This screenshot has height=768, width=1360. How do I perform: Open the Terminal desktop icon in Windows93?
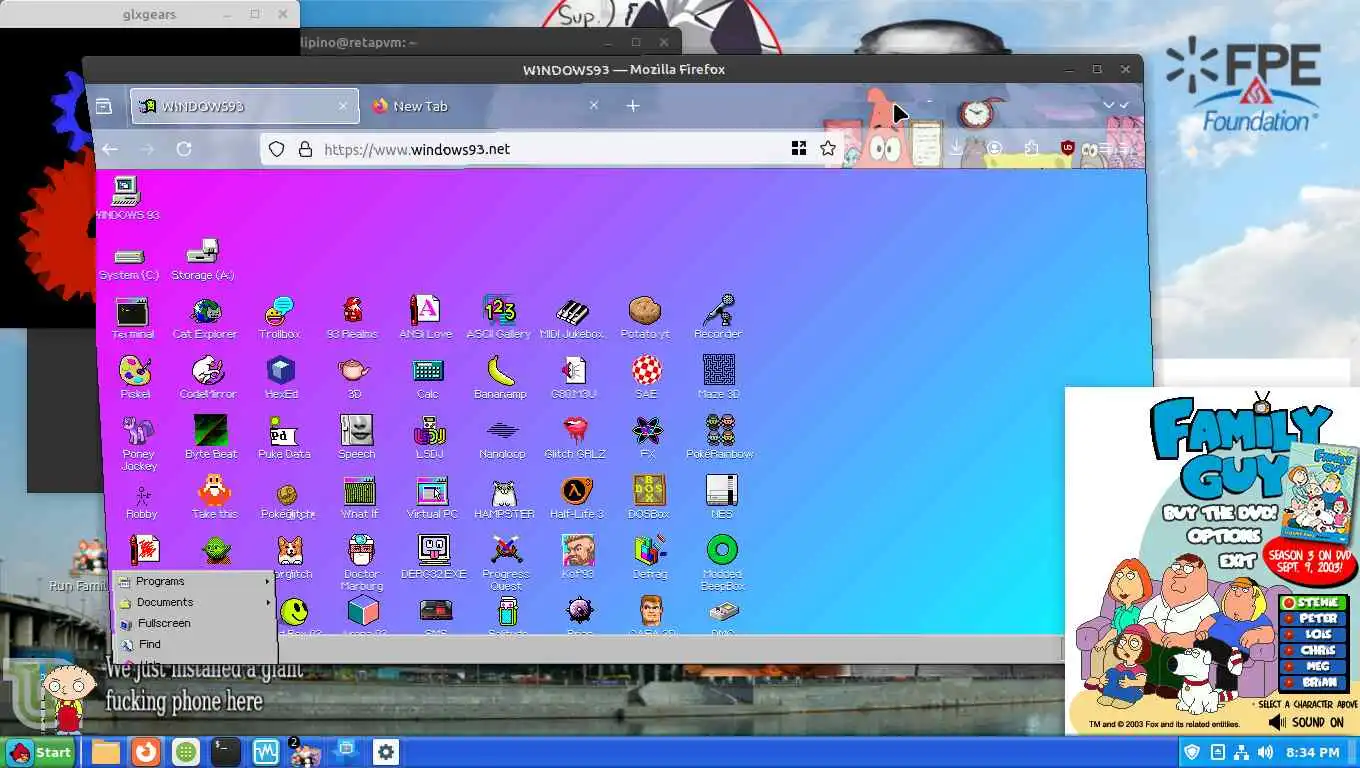pos(133,319)
